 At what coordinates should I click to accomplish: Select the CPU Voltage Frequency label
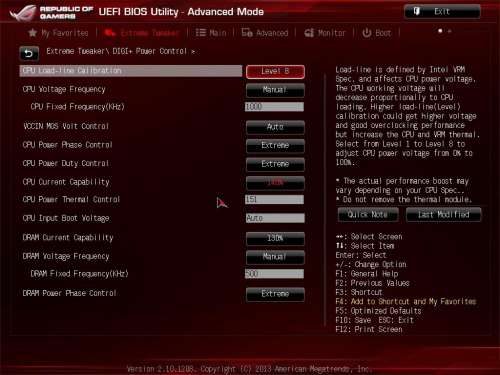64,89
